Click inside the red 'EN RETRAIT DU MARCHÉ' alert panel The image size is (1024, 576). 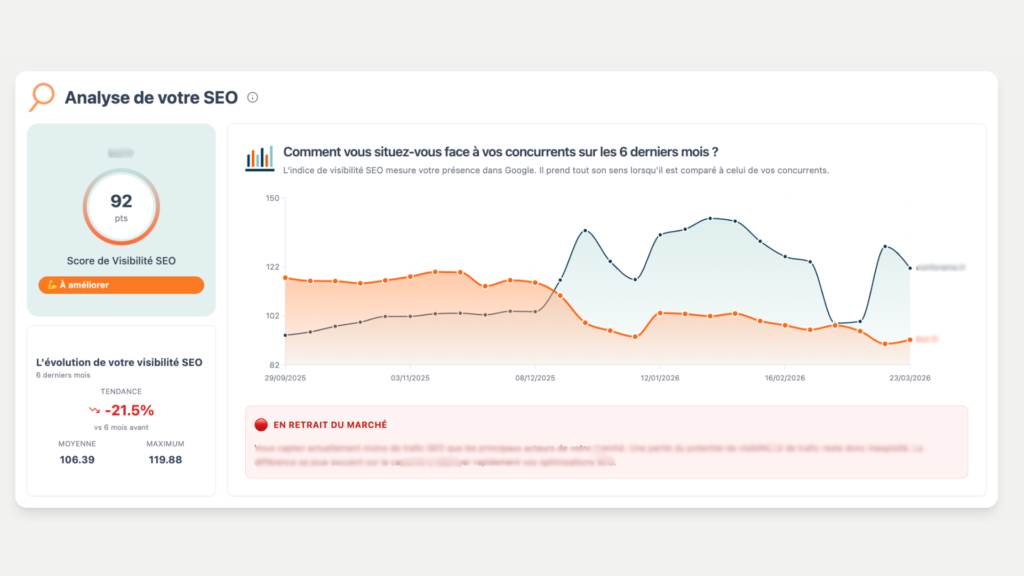(608, 448)
